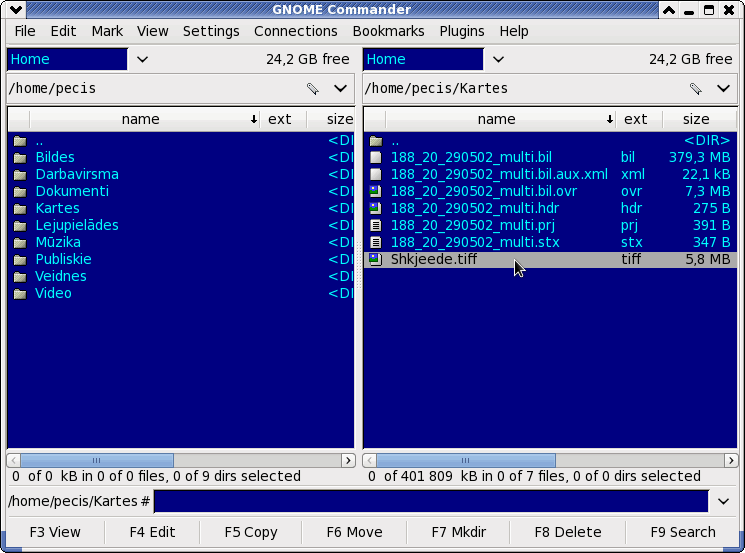Click the text file icon of 188_20_290502_multi.stx
This screenshot has height=553, width=745.
point(376,243)
